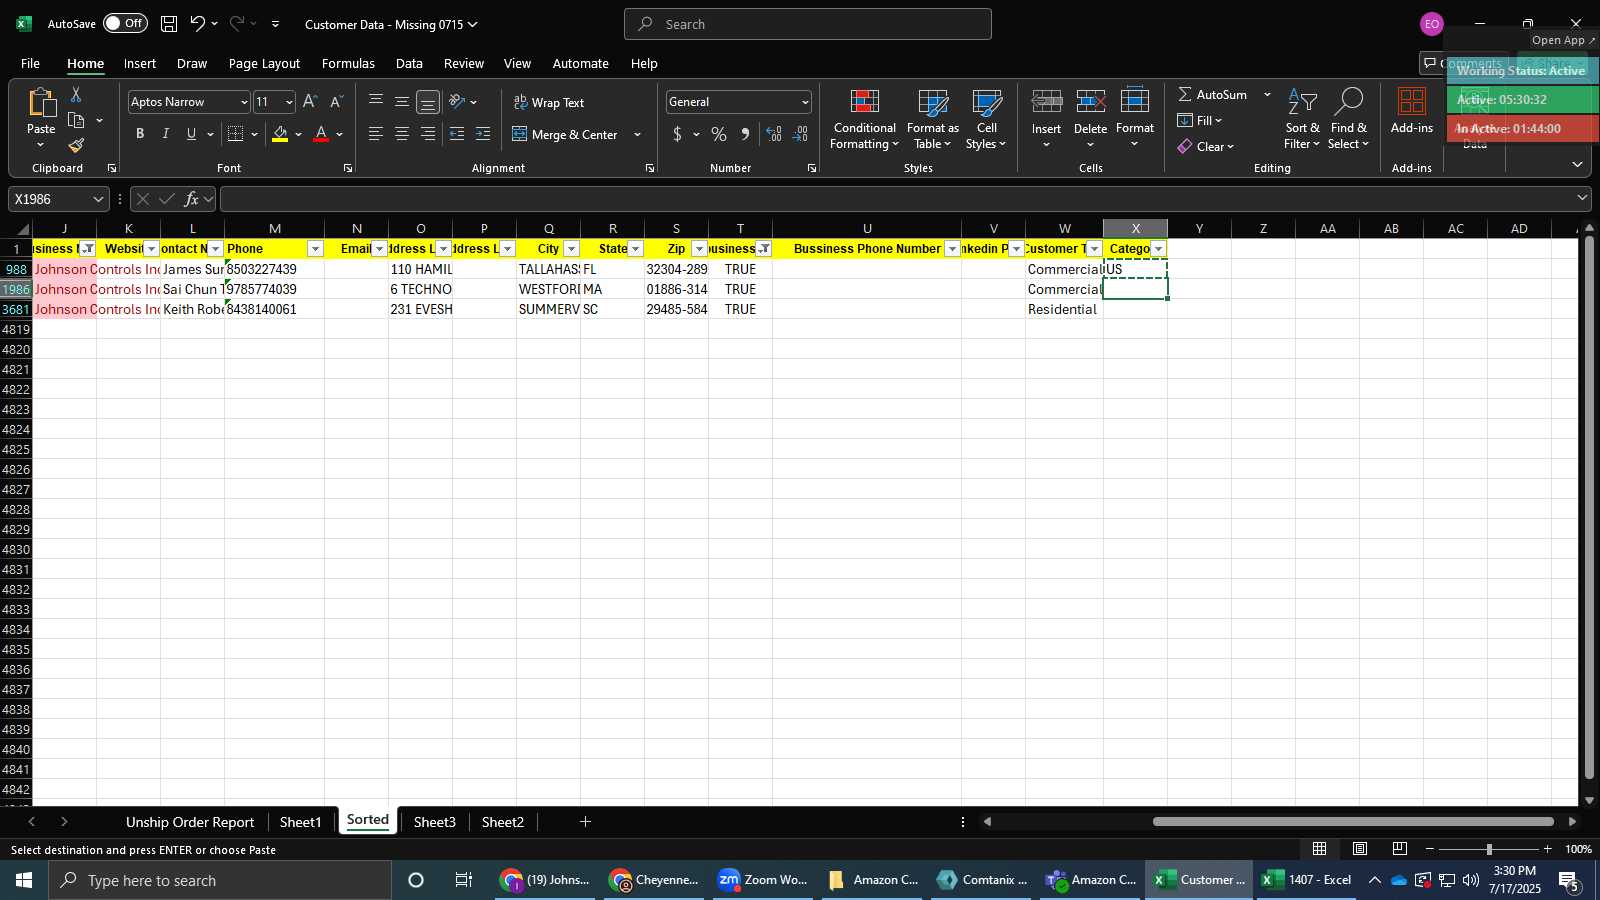Open Unship Order Report sheet tab
Screen dimensions: 1600x900
tap(190, 822)
